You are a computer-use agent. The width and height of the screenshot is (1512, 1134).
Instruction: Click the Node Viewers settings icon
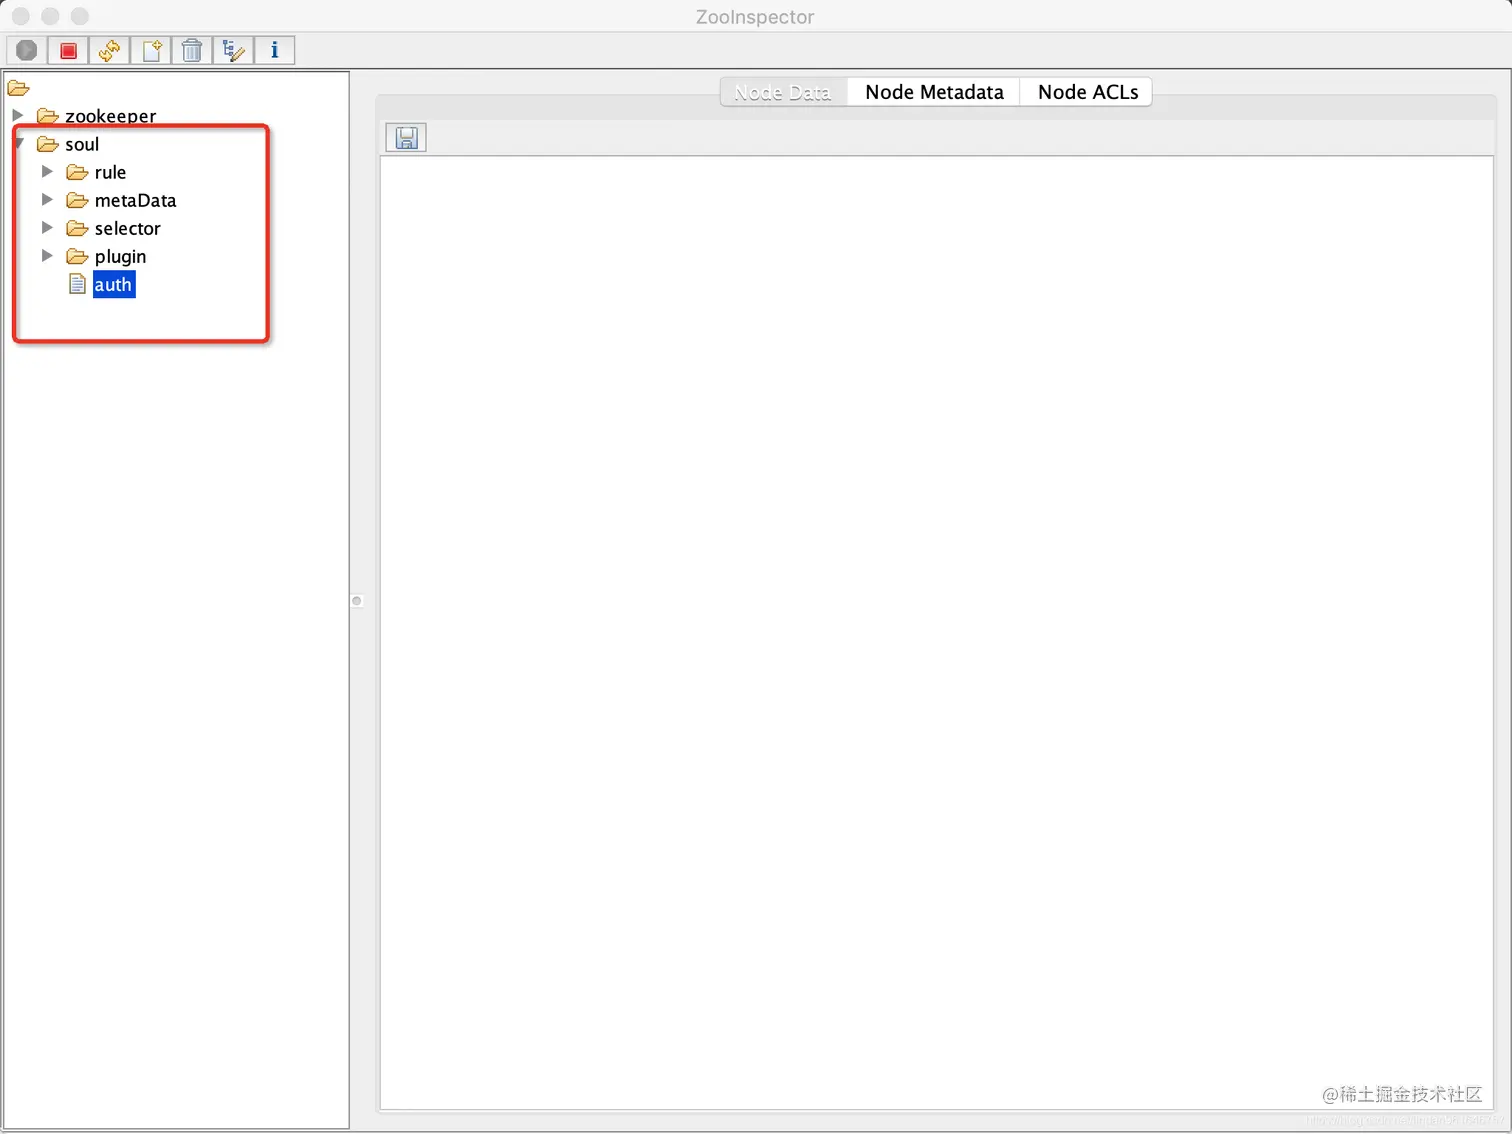click(x=233, y=50)
